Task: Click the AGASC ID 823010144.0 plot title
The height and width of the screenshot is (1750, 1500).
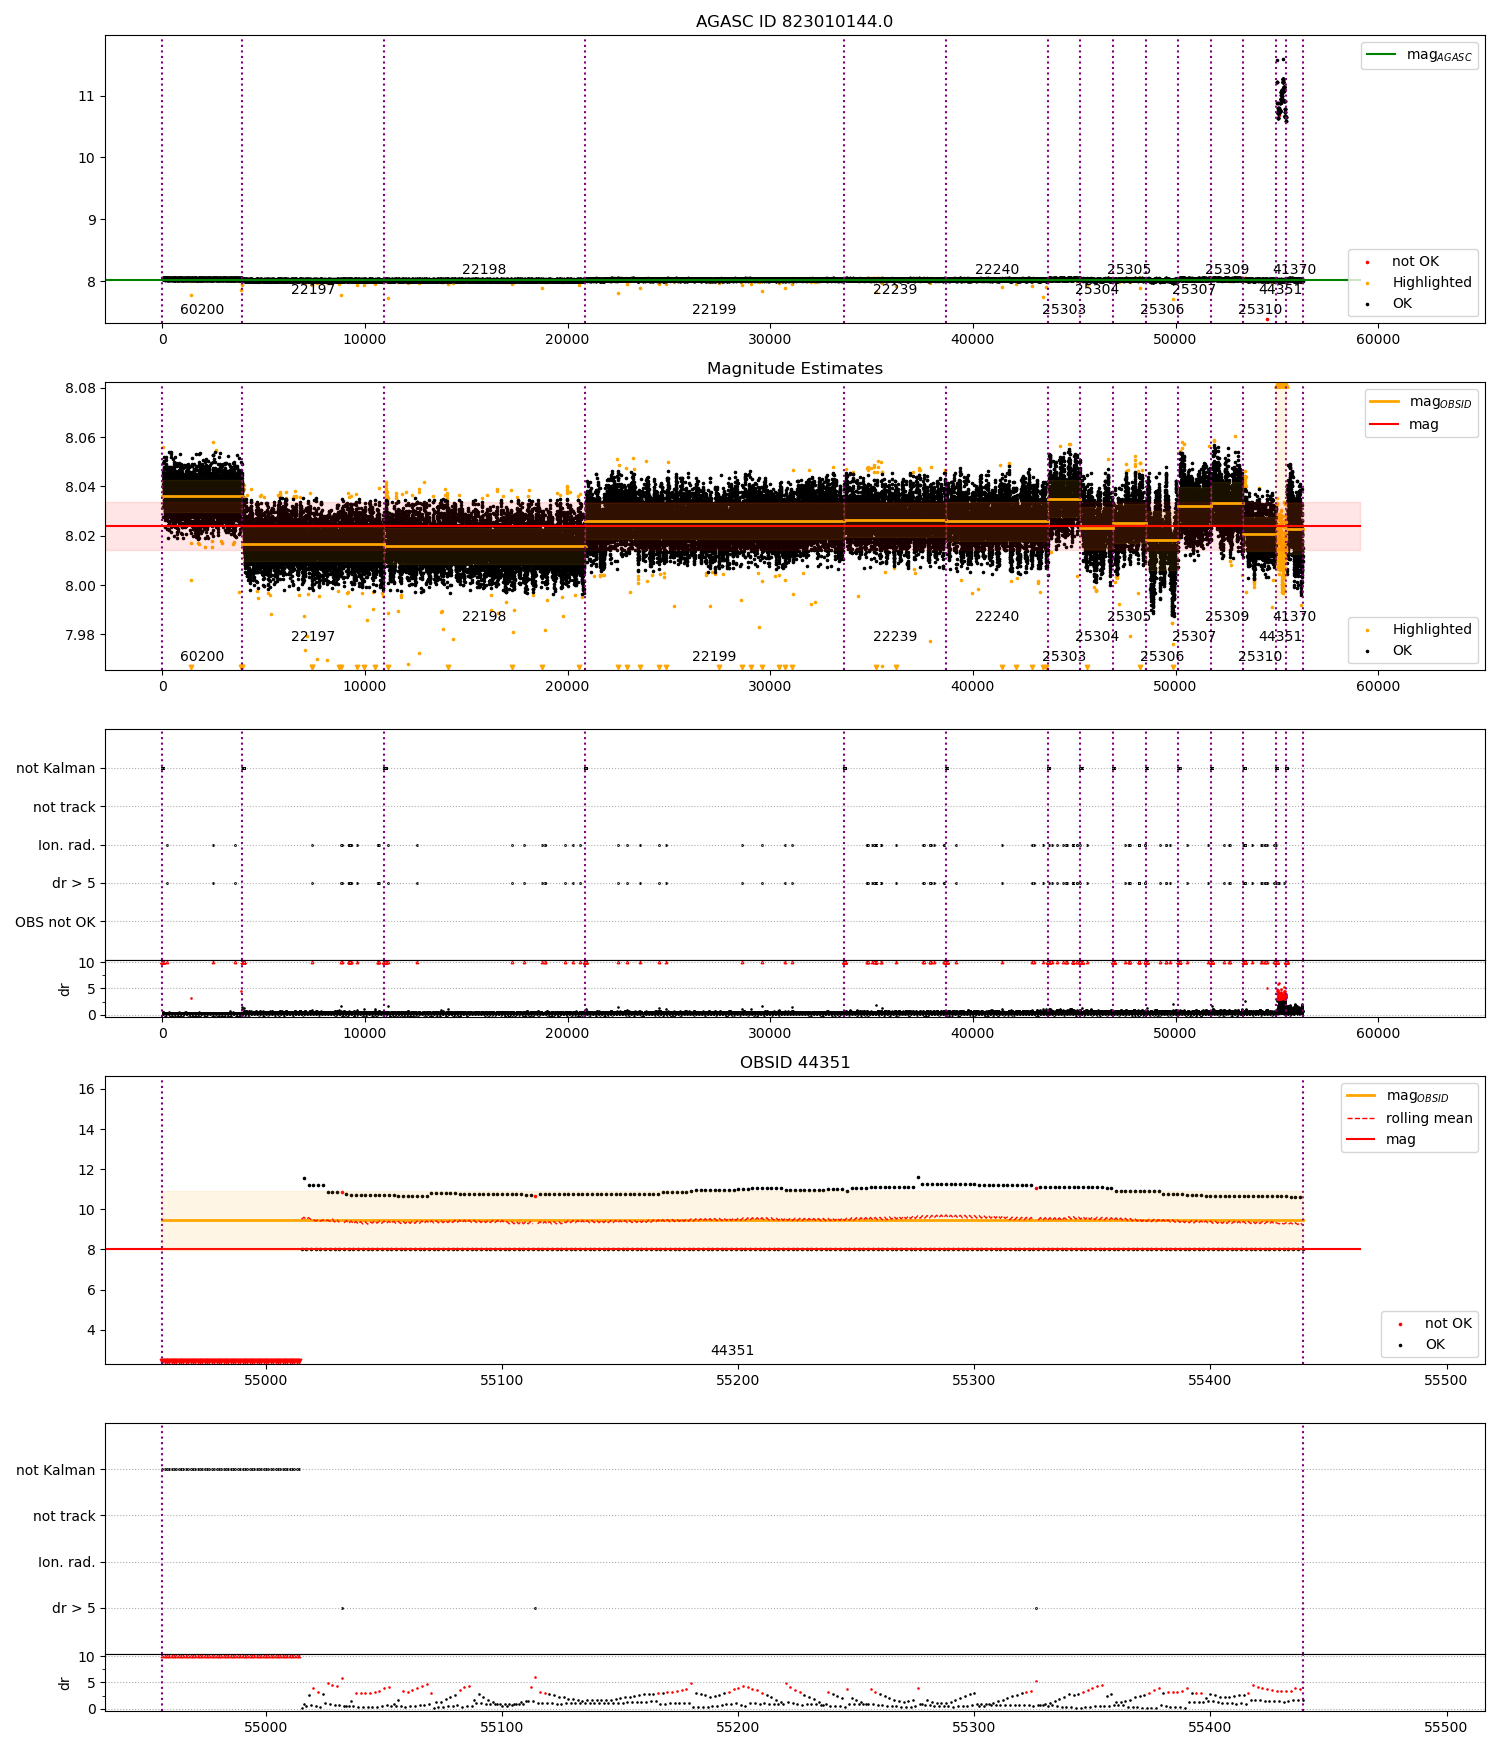Action: 794,21
